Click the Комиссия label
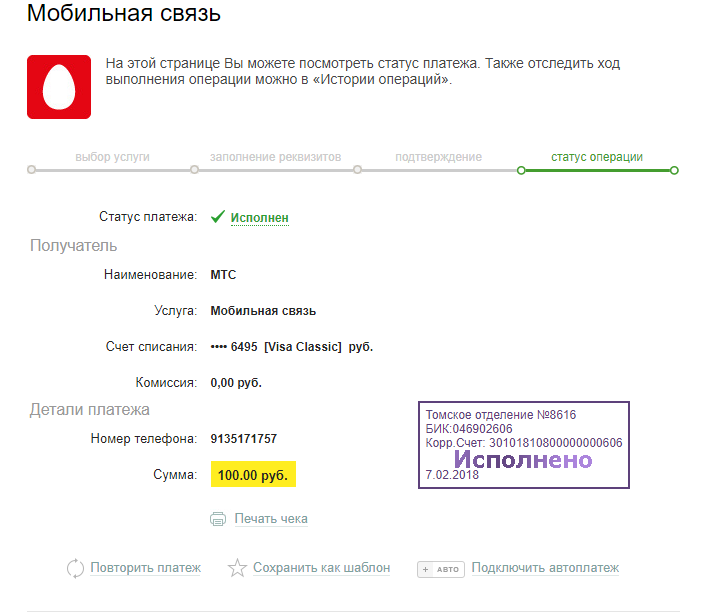This screenshot has height=615, width=720. [x=166, y=383]
